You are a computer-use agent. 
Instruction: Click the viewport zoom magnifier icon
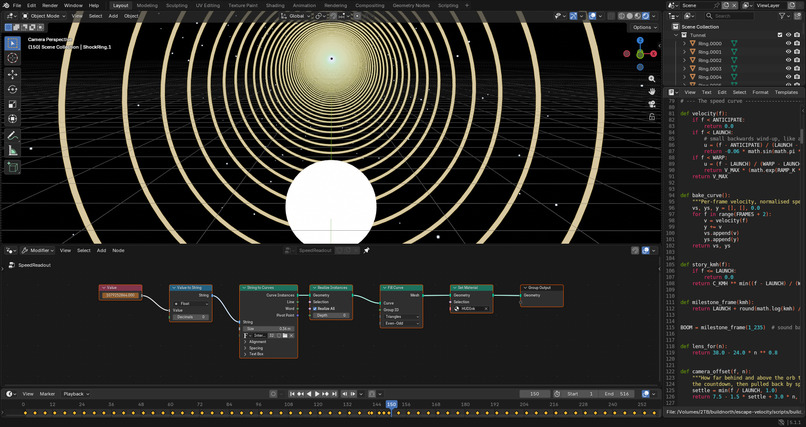652,79
